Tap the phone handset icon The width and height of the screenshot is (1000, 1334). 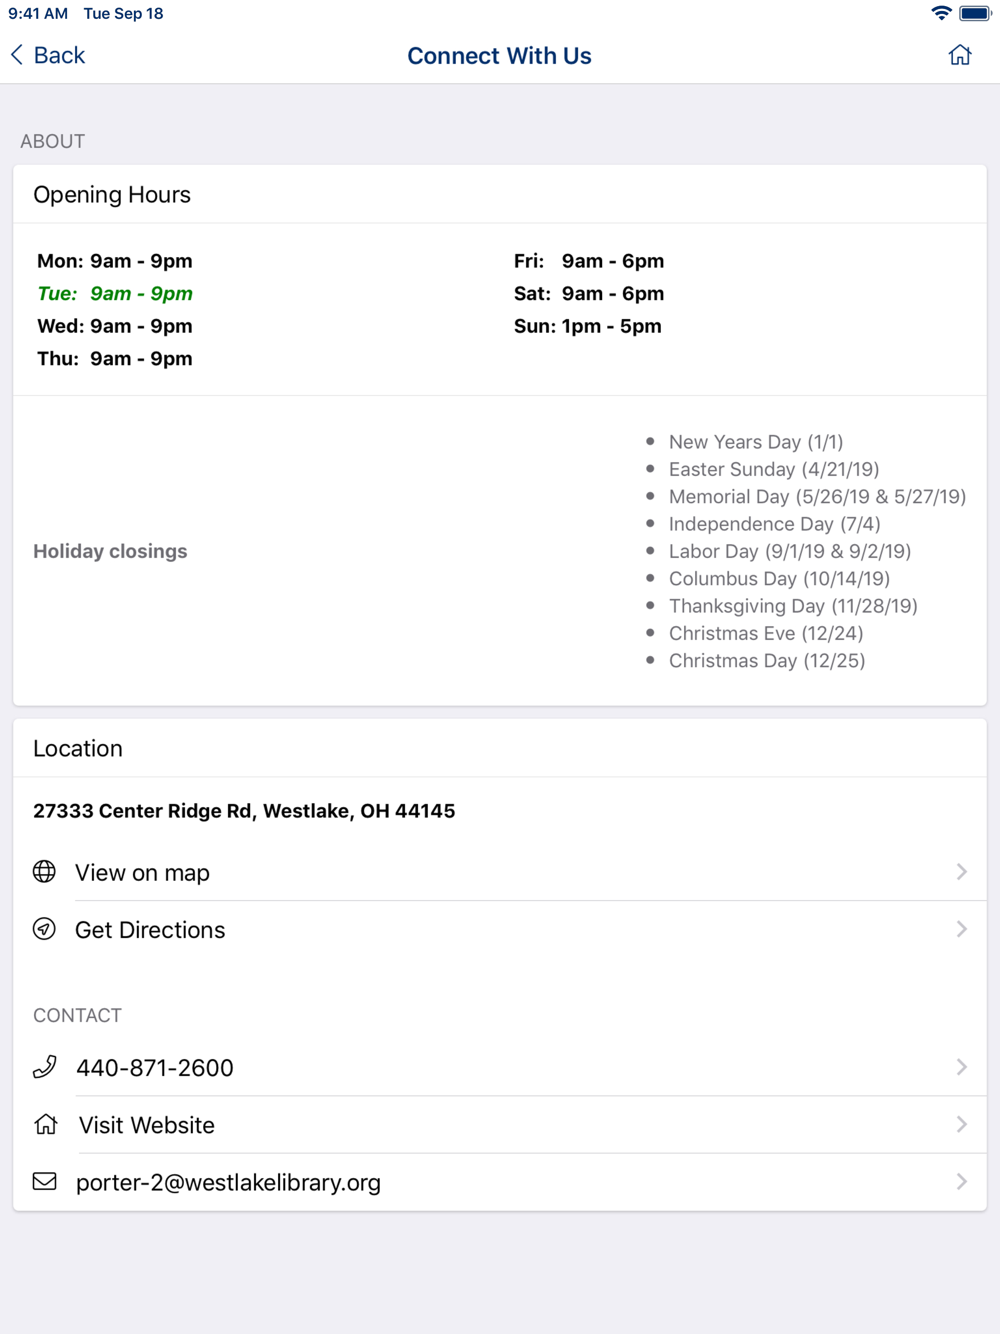45,1067
